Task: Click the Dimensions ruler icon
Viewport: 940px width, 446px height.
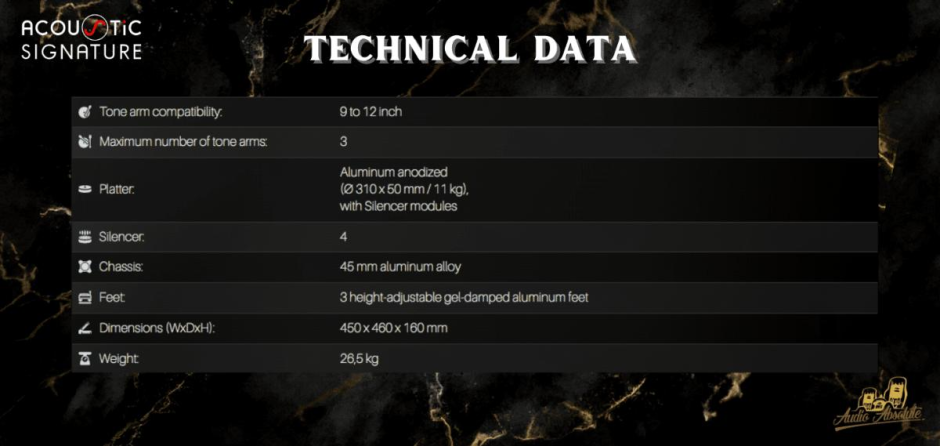Action: point(85,328)
